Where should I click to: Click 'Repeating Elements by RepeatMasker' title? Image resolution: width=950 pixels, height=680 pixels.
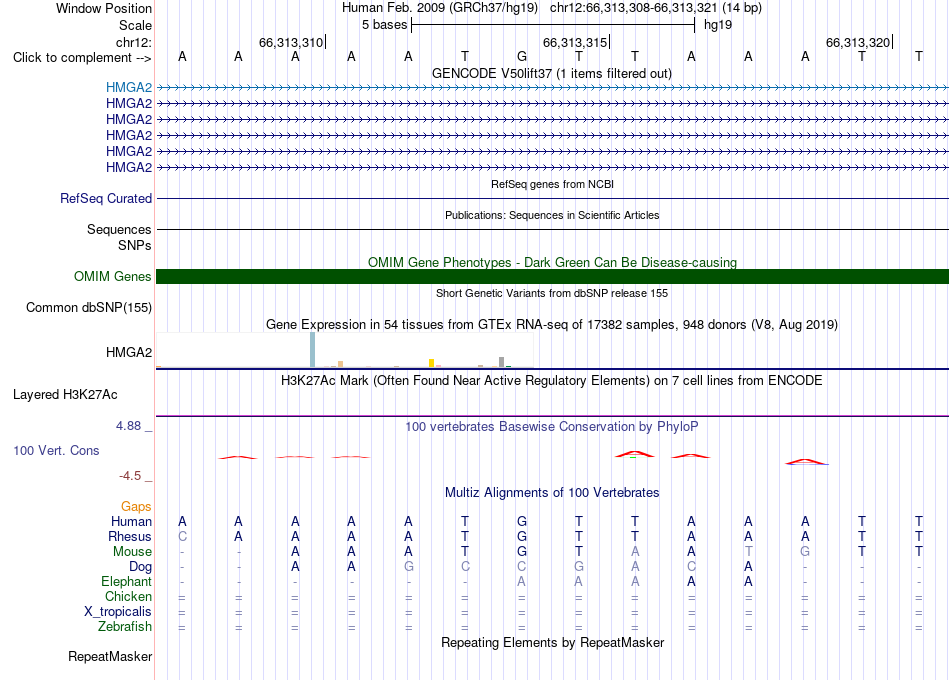tap(552, 642)
